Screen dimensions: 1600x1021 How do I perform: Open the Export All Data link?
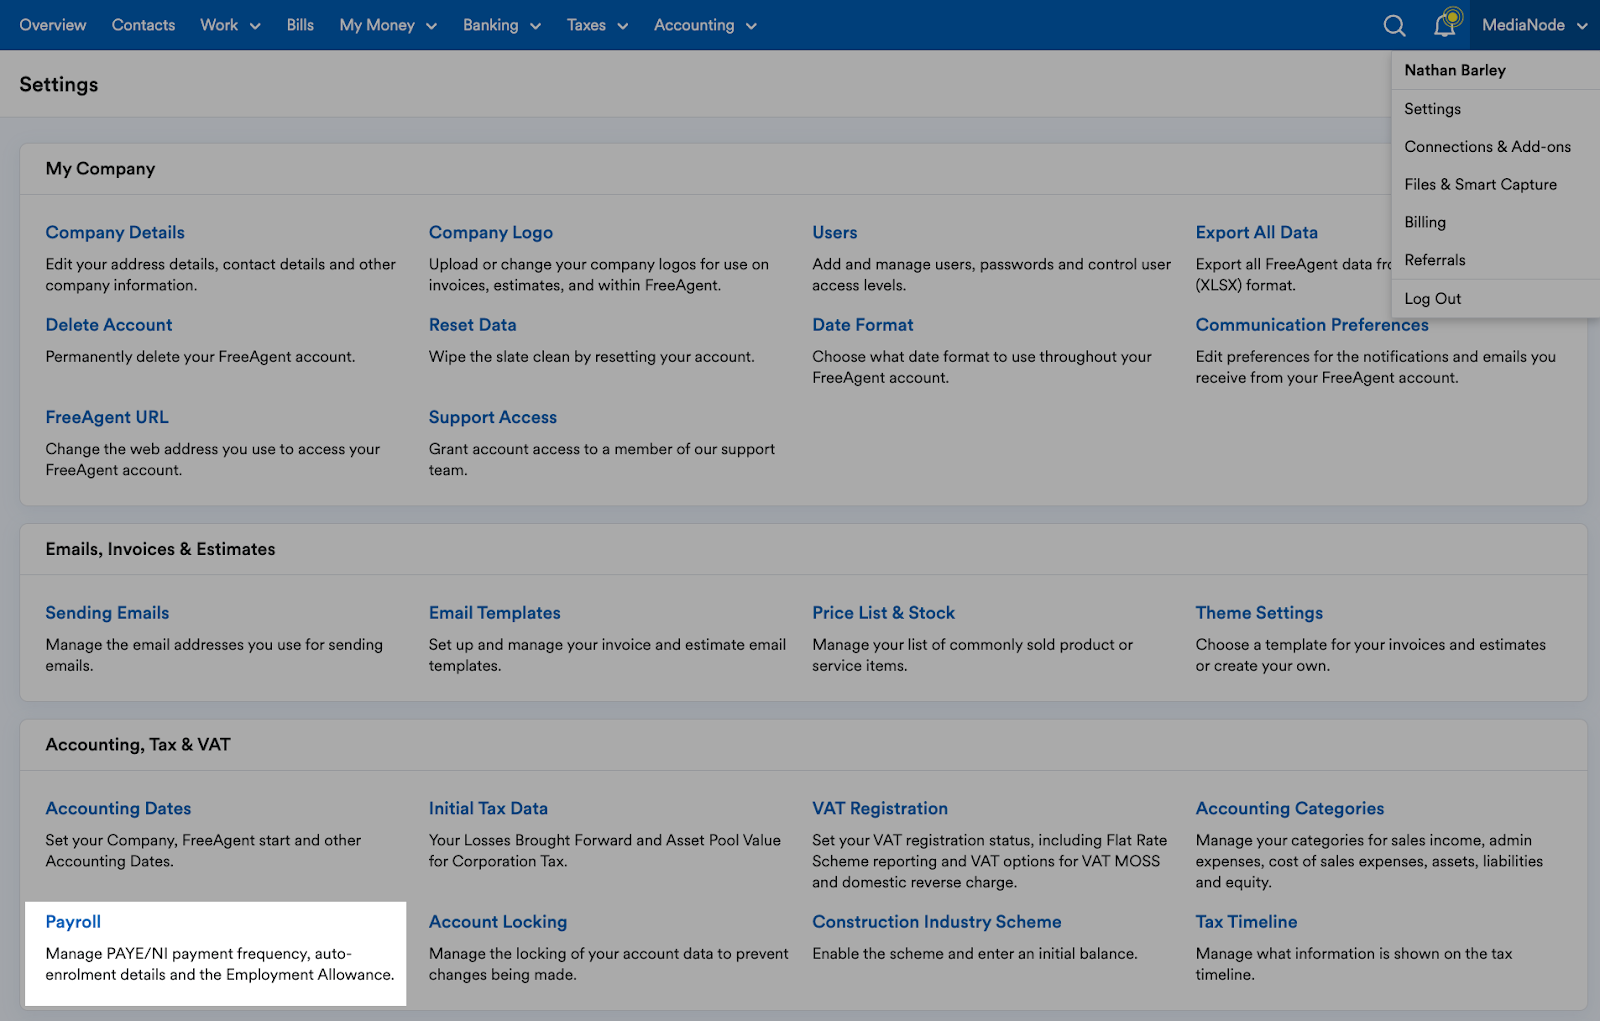[1256, 232]
